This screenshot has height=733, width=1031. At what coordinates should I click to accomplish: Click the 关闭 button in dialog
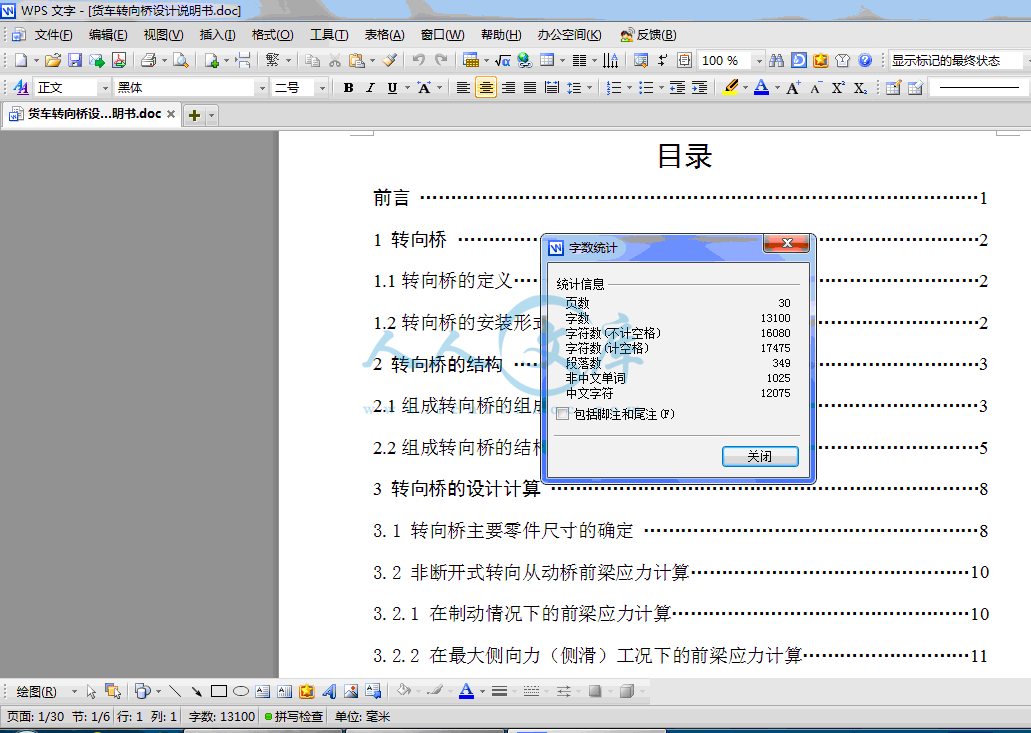(x=760, y=456)
